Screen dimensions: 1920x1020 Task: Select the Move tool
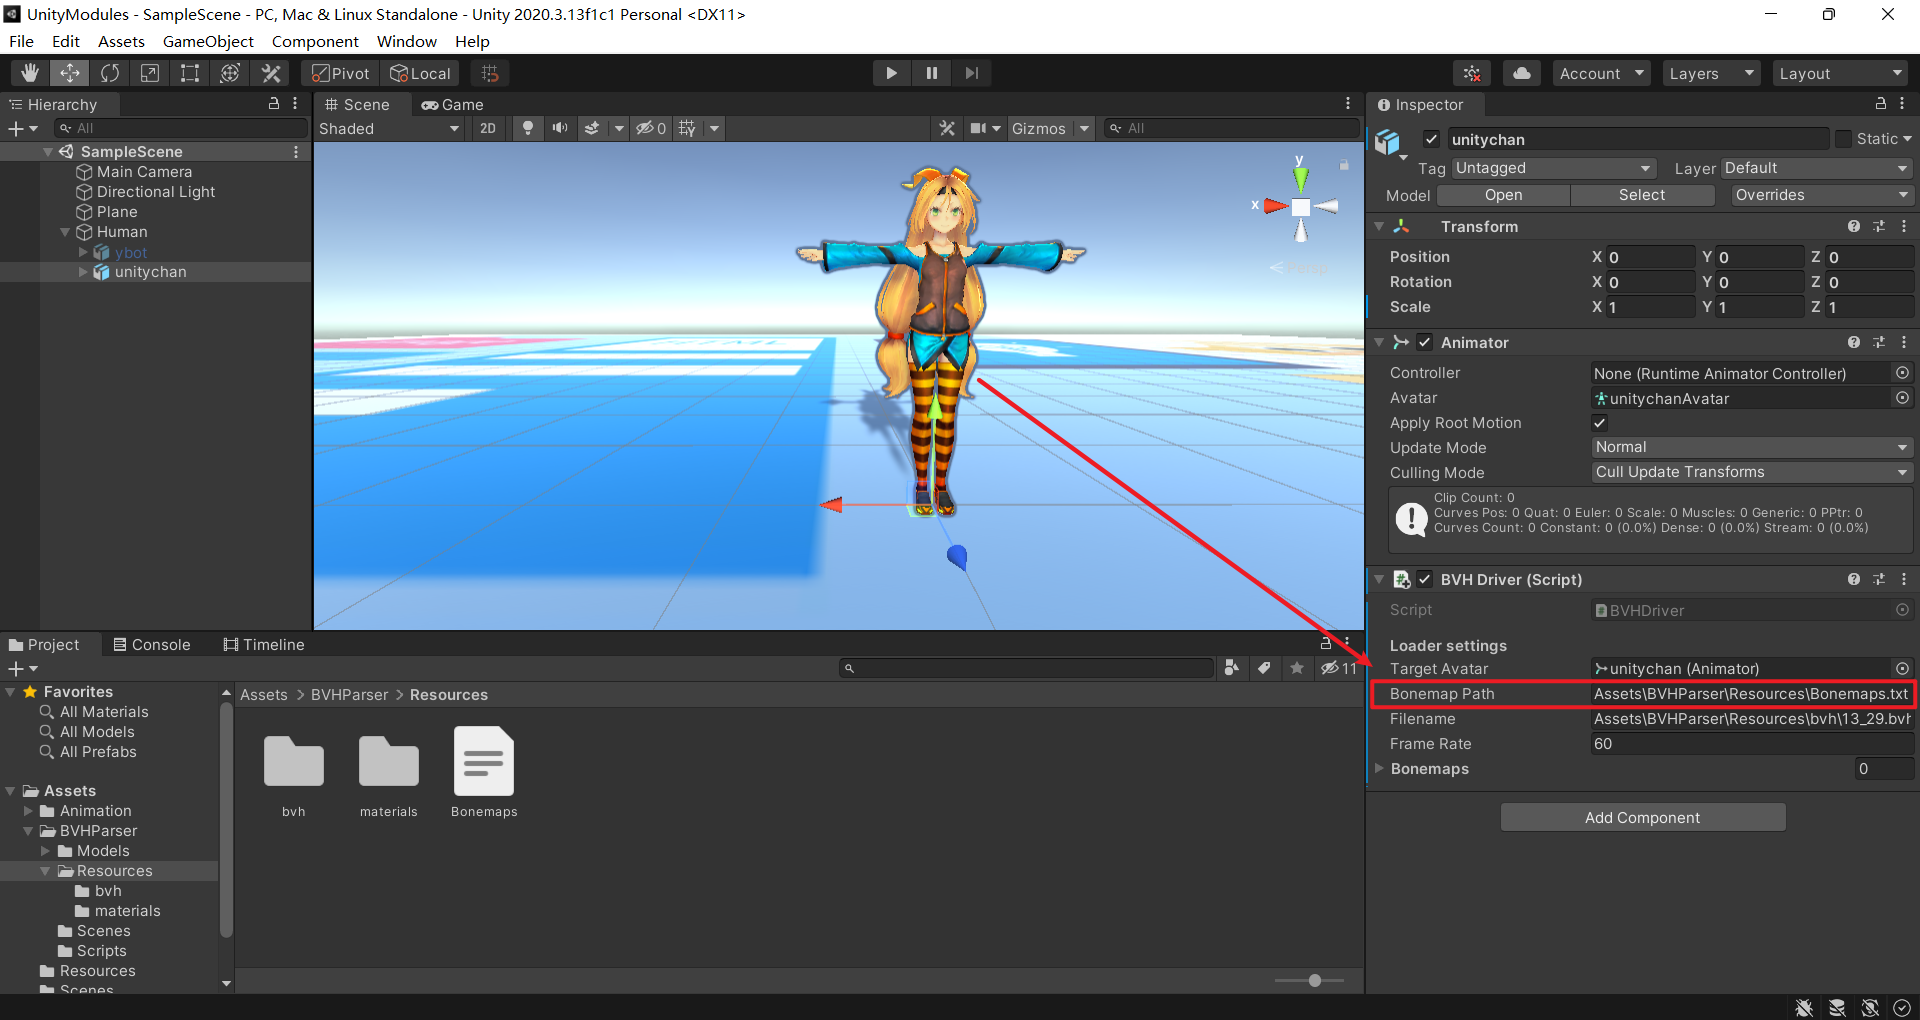pos(70,73)
